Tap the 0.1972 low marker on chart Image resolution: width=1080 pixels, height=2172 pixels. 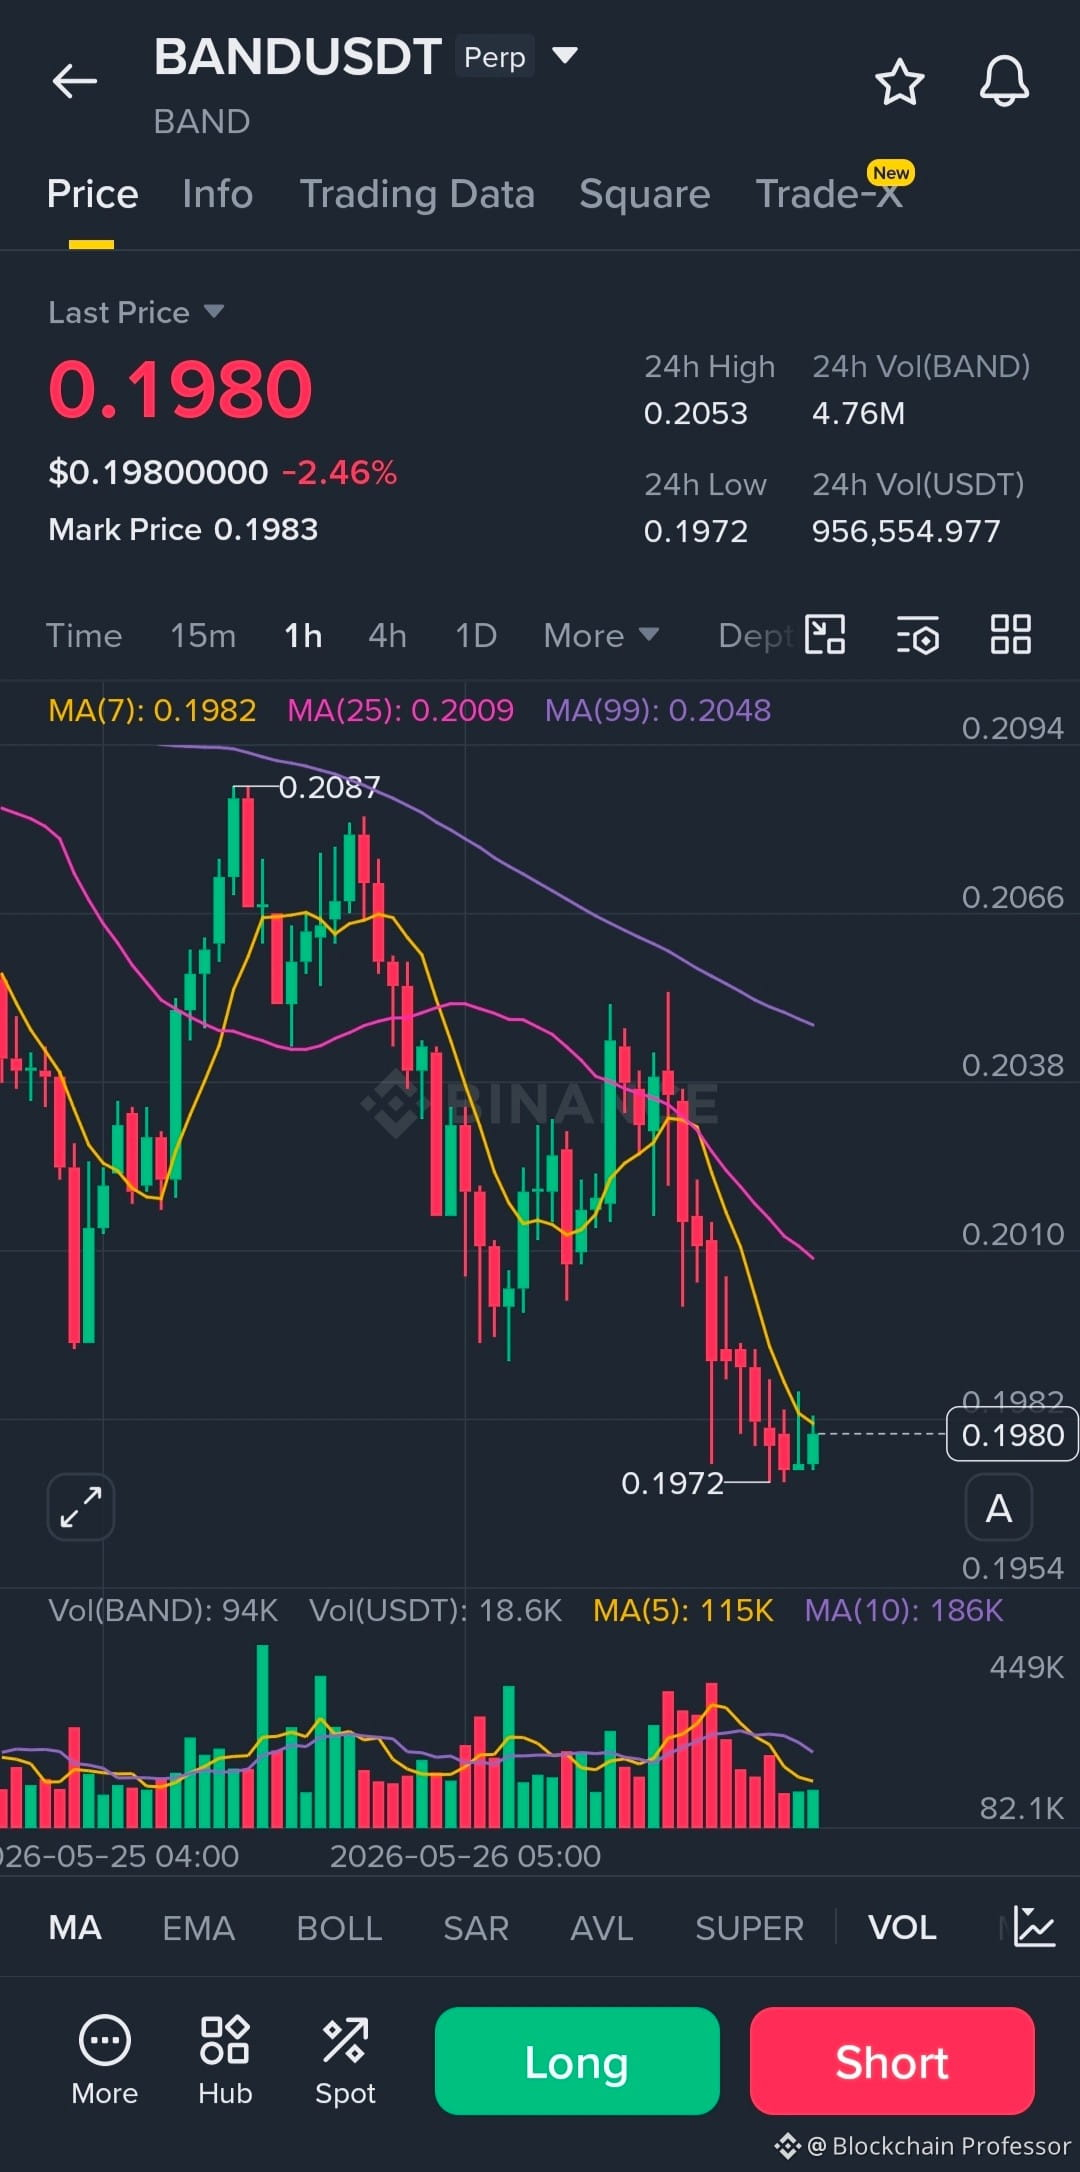pyautogui.click(x=672, y=1483)
